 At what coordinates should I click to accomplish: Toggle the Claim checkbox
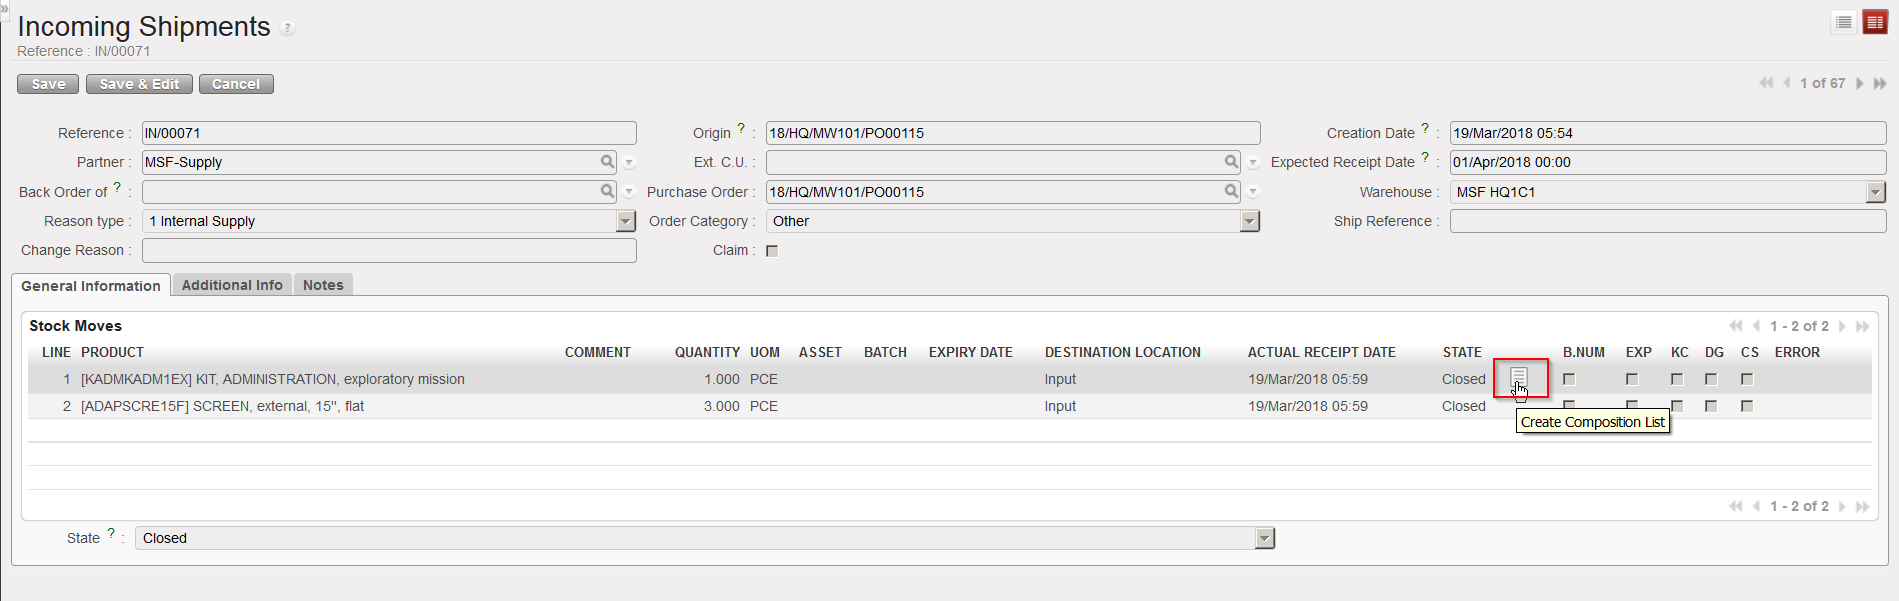(x=772, y=251)
